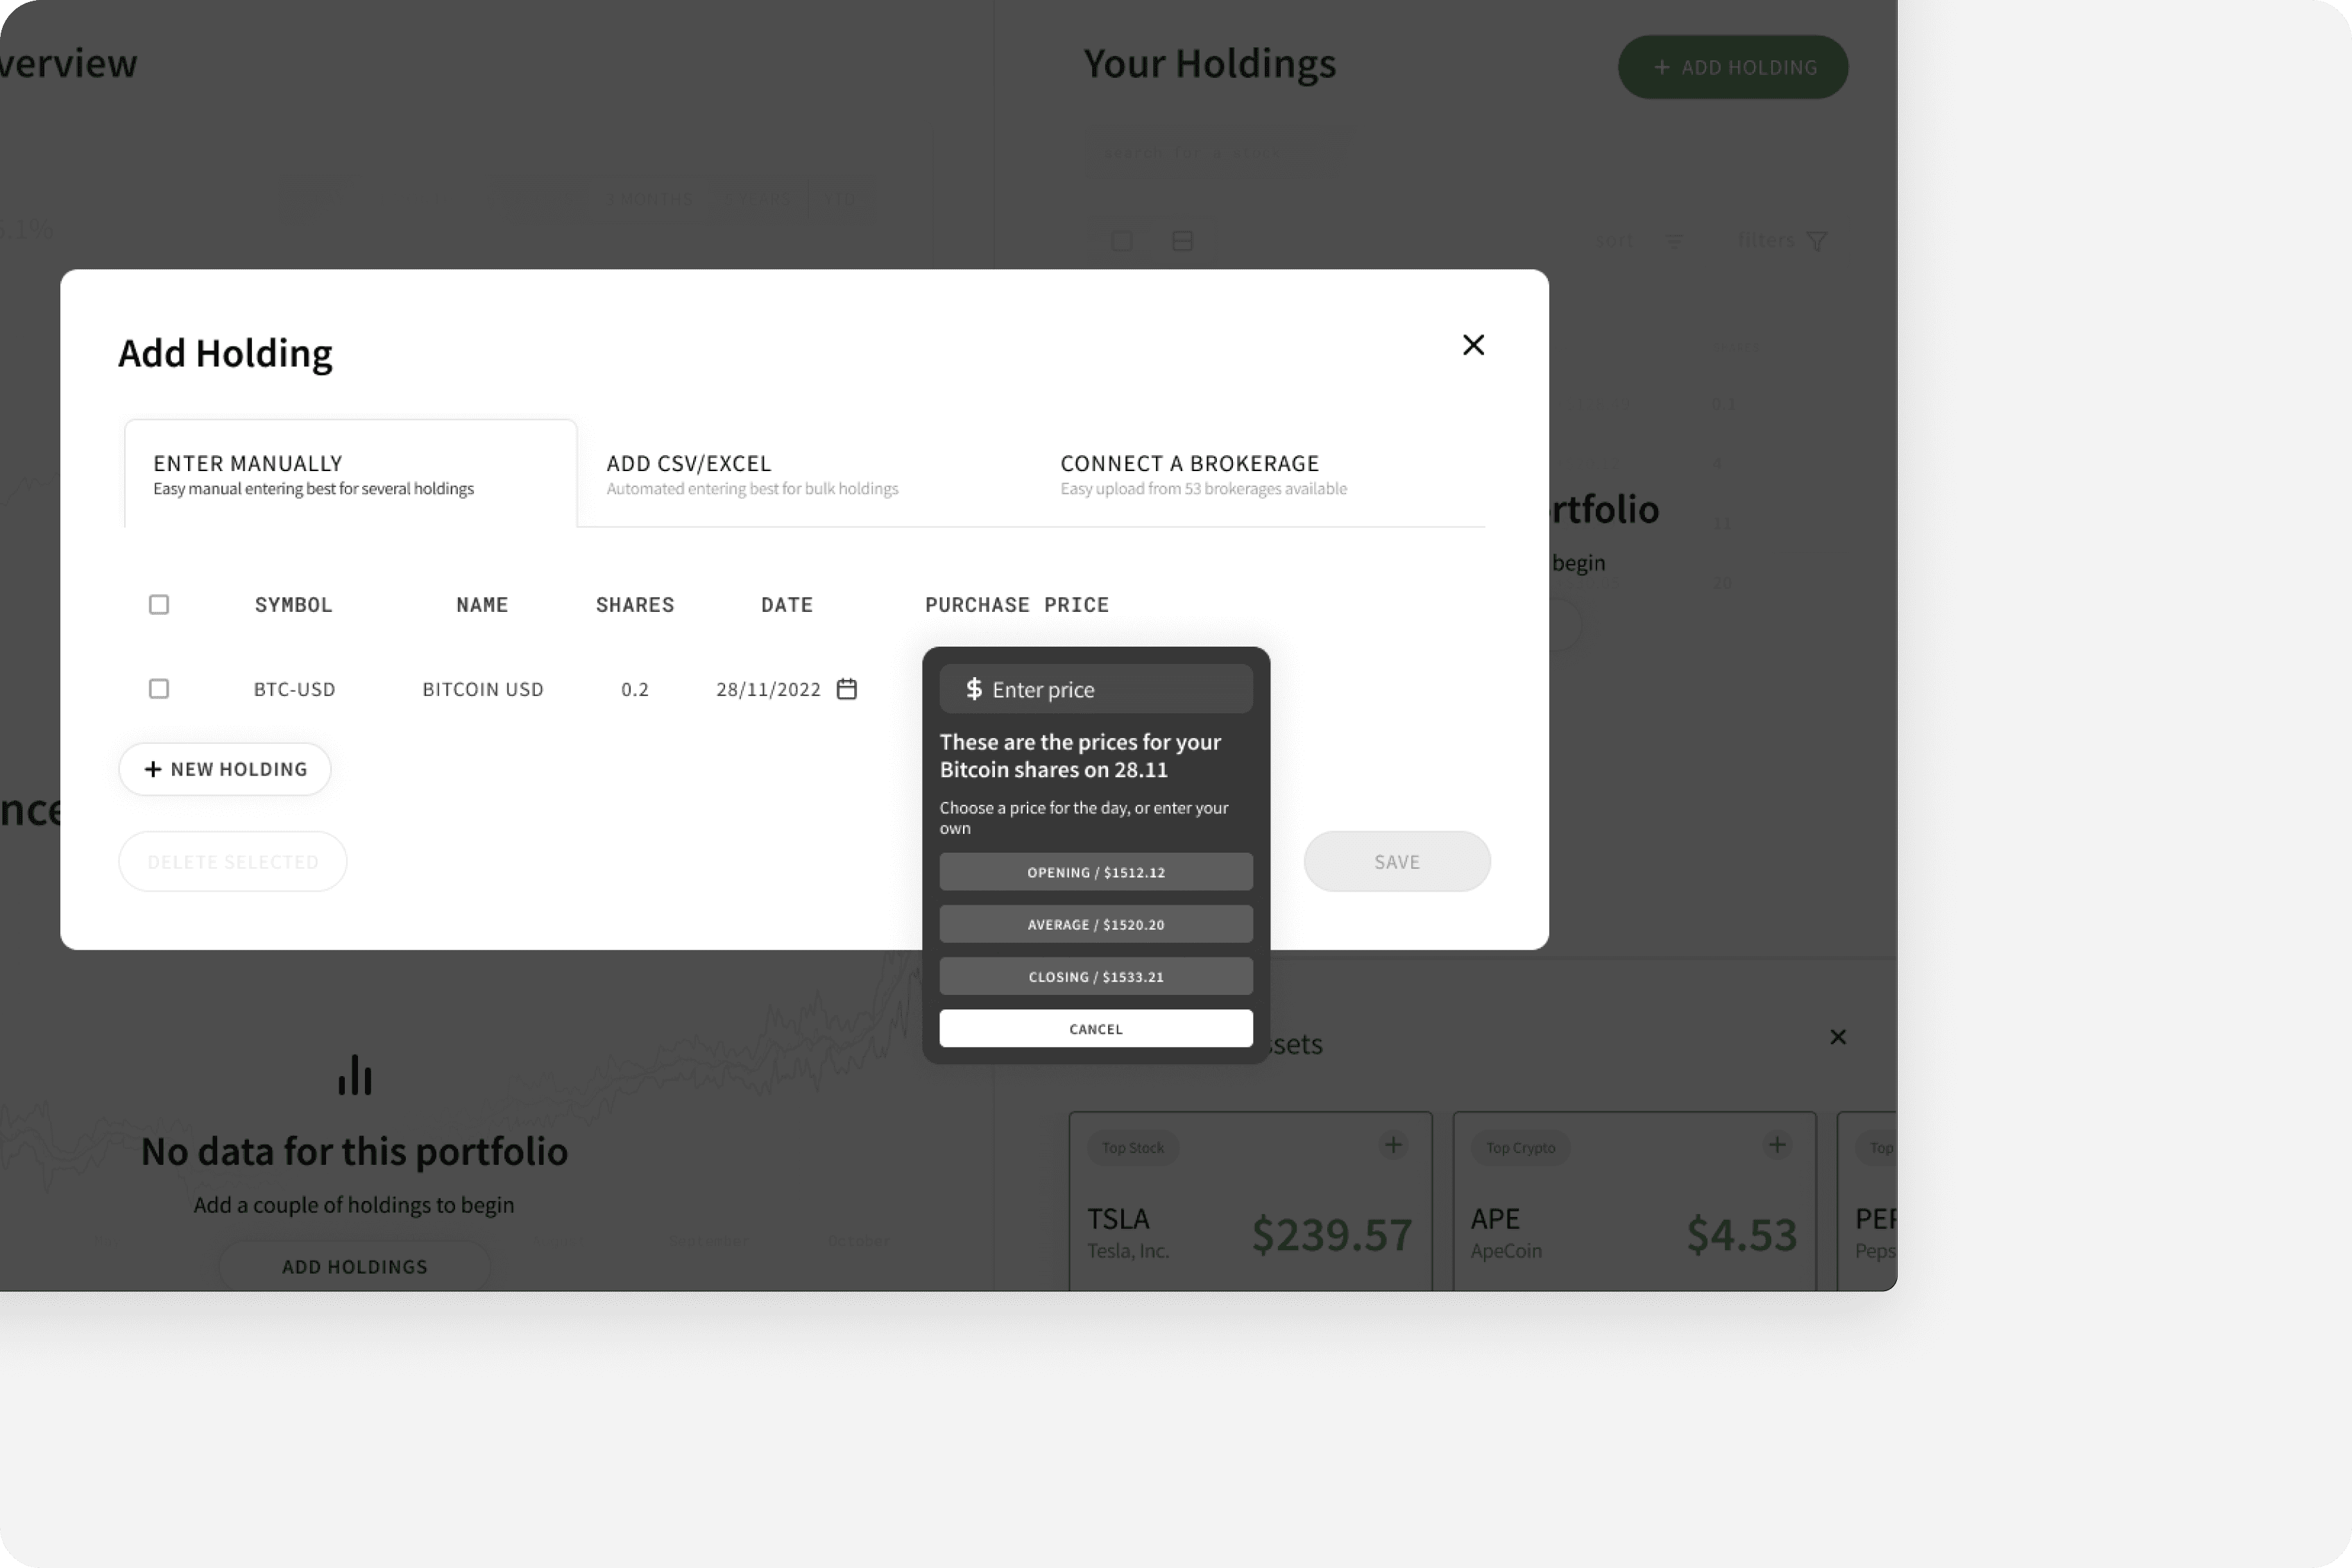Screen dimensions: 2352x1568
Task: Select the Enter Manually tab
Action: pyautogui.click(x=351, y=474)
